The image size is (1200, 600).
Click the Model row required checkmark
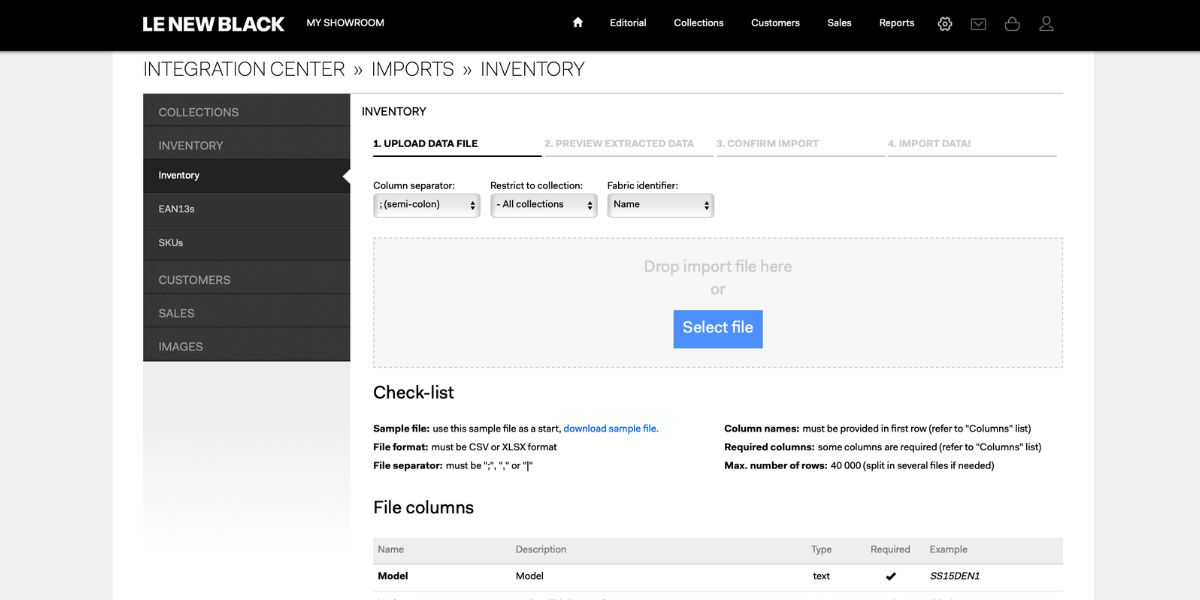pos(891,576)
